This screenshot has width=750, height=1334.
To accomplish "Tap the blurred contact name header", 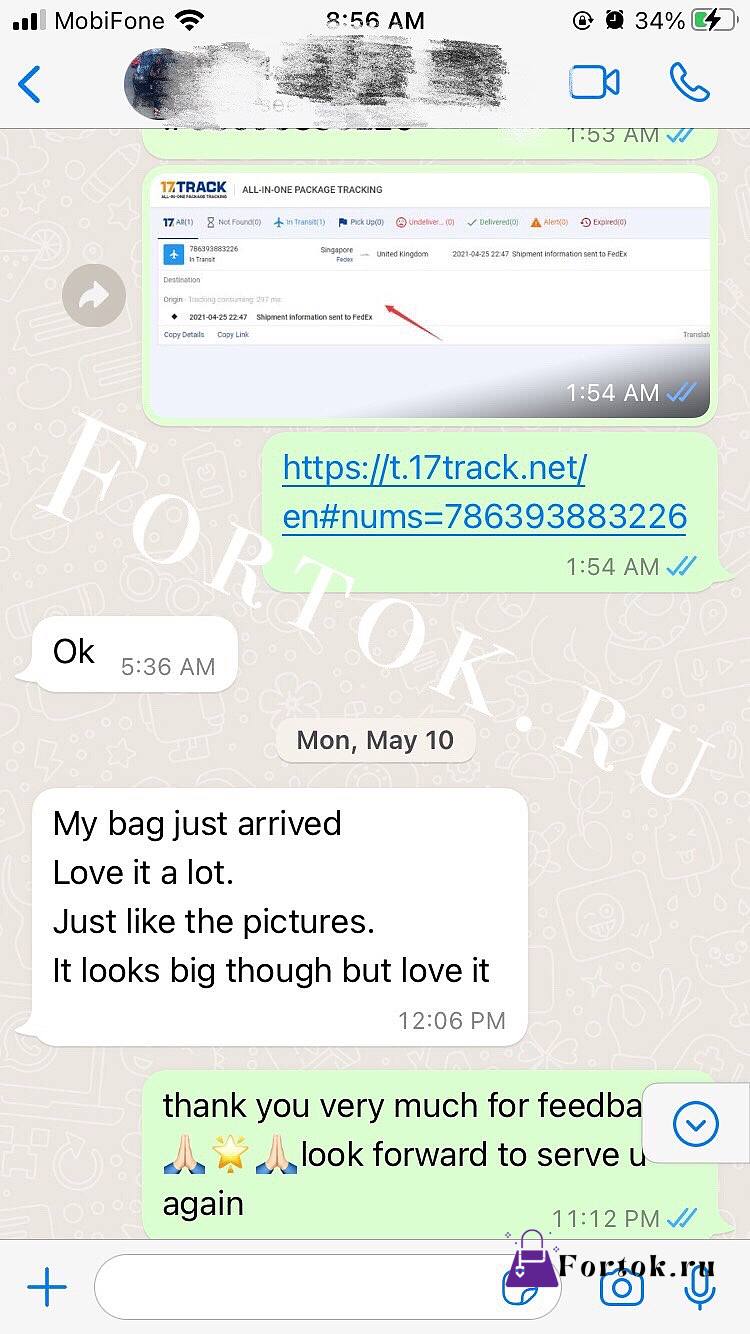I will click(340, 80).
